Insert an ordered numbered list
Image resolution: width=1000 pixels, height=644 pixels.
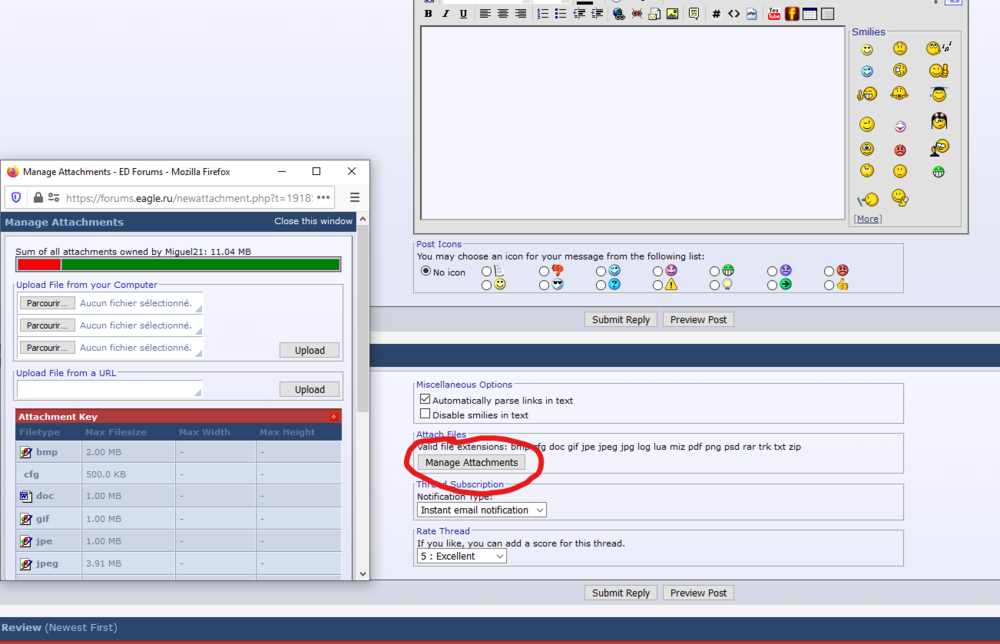(x=543, y=13)
